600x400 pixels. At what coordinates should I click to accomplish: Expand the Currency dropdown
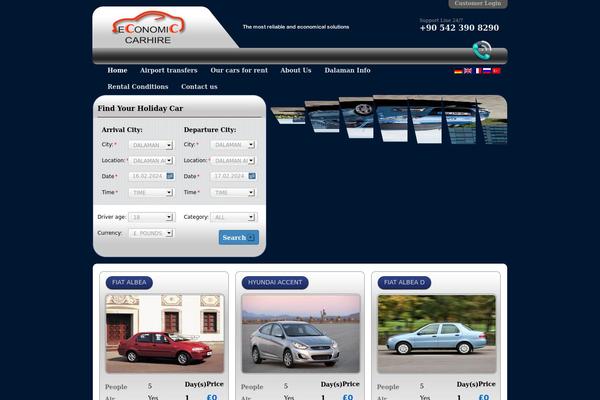(x=152, y=233)
